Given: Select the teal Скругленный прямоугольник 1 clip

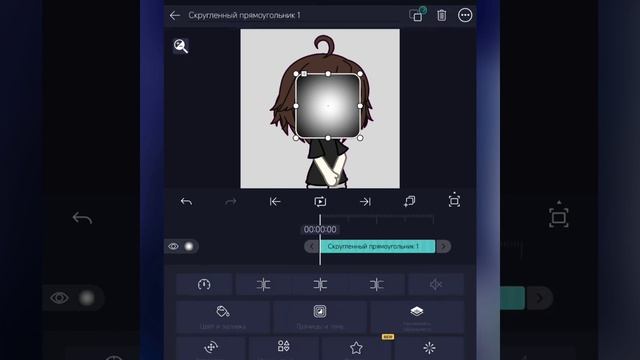Looking at the screenshot, I should click(x=378, y=246).
